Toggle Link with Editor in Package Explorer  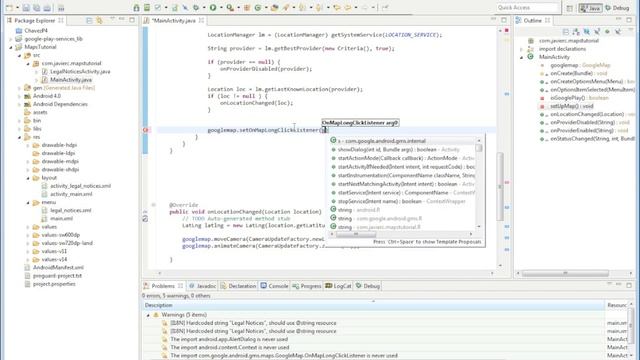99,20
